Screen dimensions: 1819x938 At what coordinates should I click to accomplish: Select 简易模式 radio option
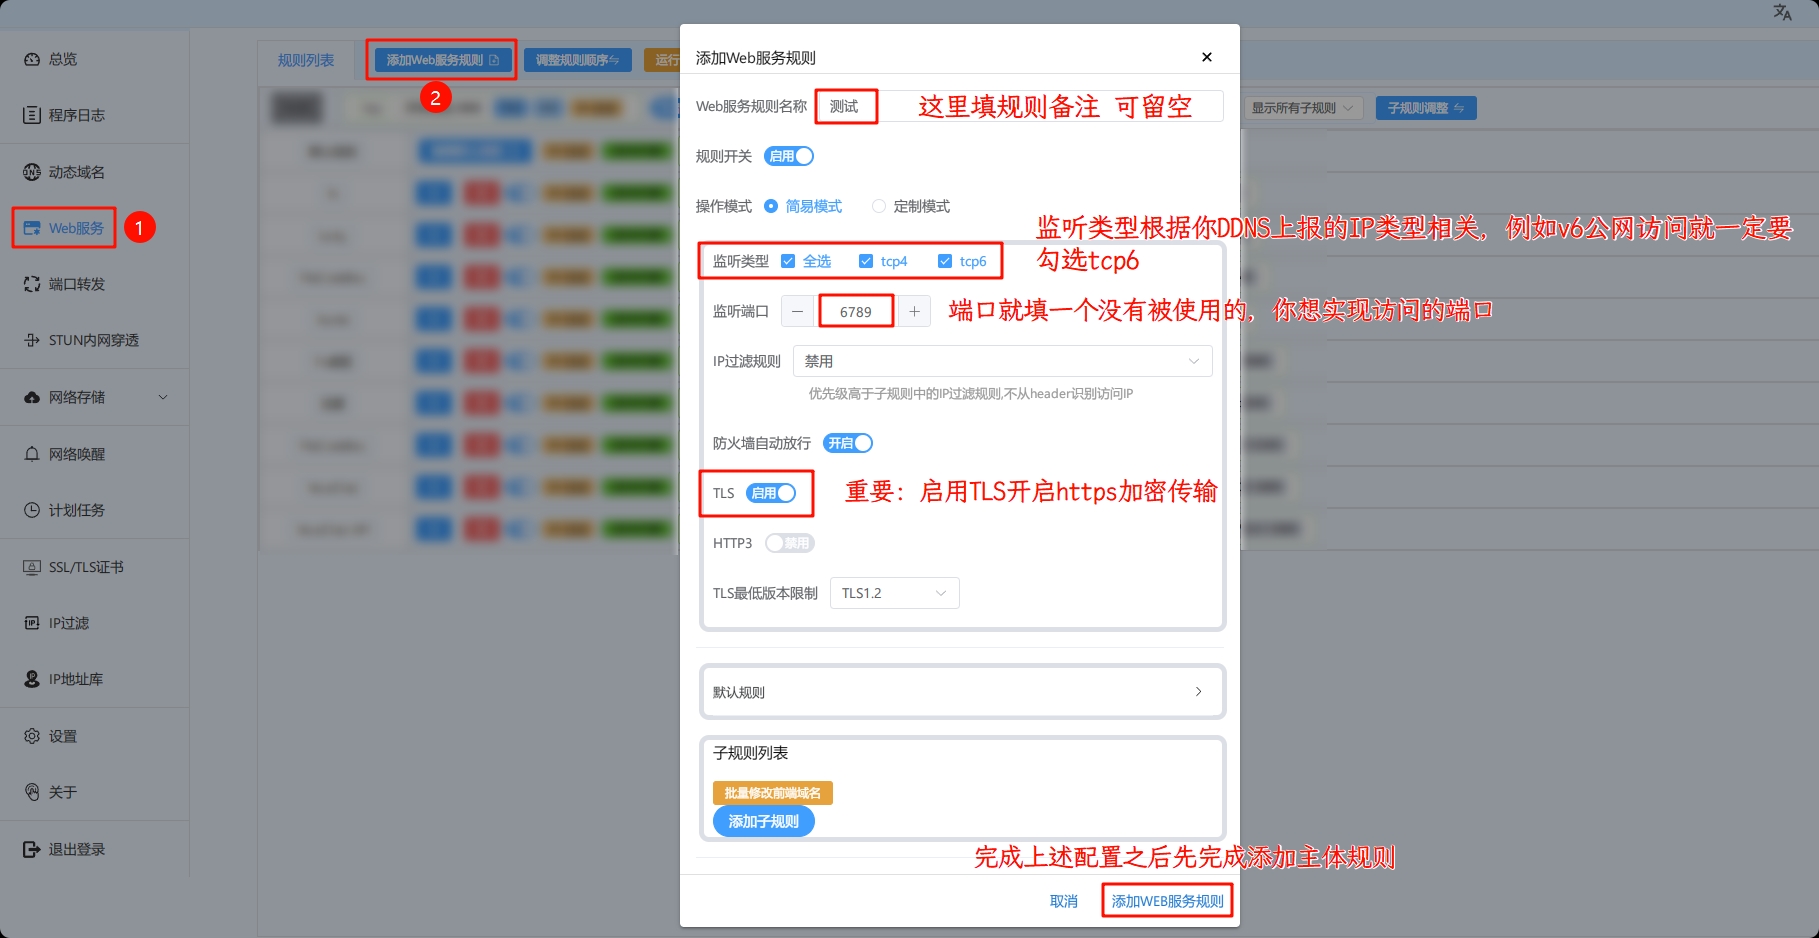click(803, 206)
